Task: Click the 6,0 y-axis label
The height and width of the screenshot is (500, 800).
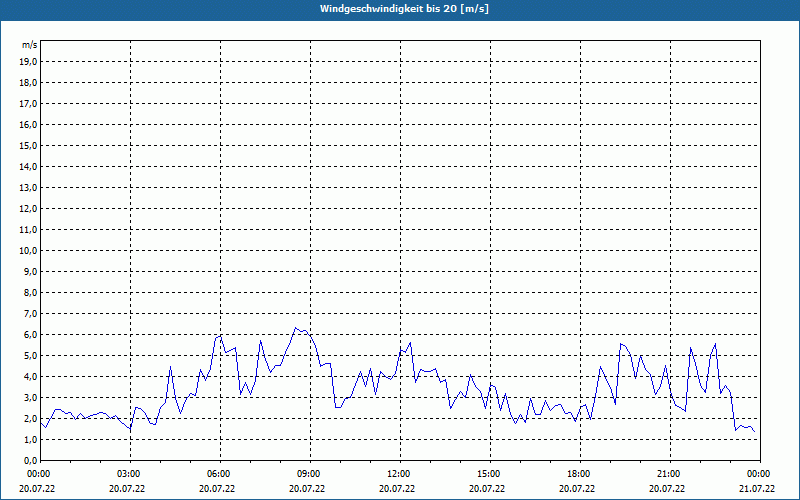Action: pyautogui.click(x=30, y=335)
